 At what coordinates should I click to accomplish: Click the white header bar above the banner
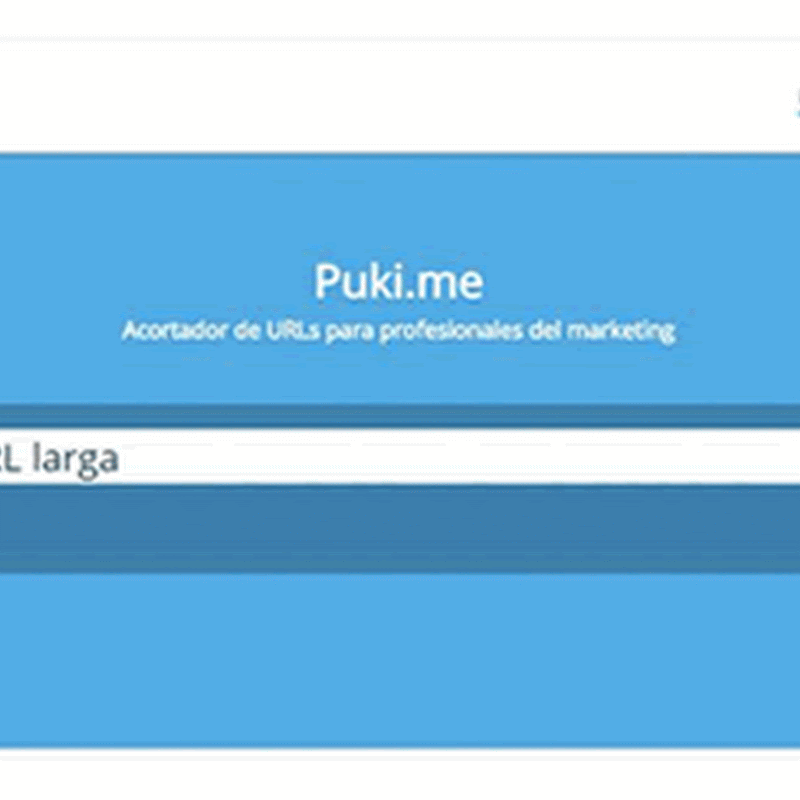400,97
